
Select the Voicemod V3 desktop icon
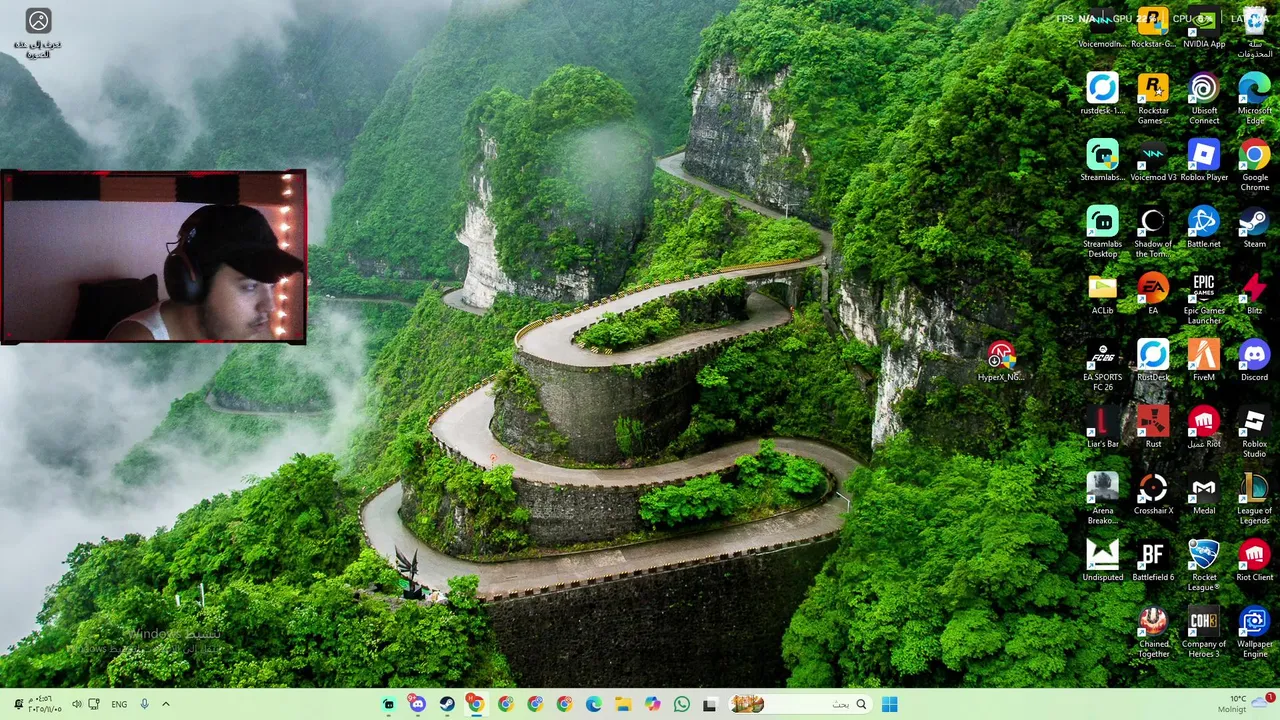(x=1153, y=161)
